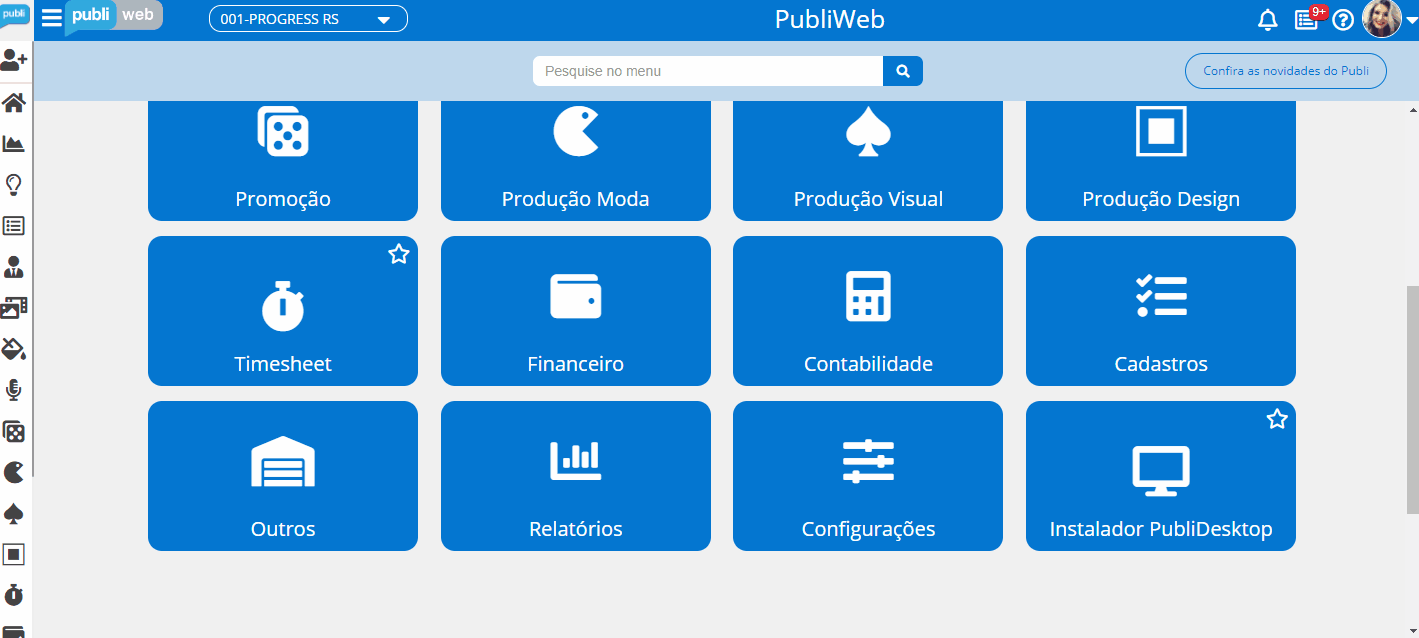The width and height of the screenshot is (1419, 638).
Task: Click the paint bucket icon in sidebar
Action: 14,349
